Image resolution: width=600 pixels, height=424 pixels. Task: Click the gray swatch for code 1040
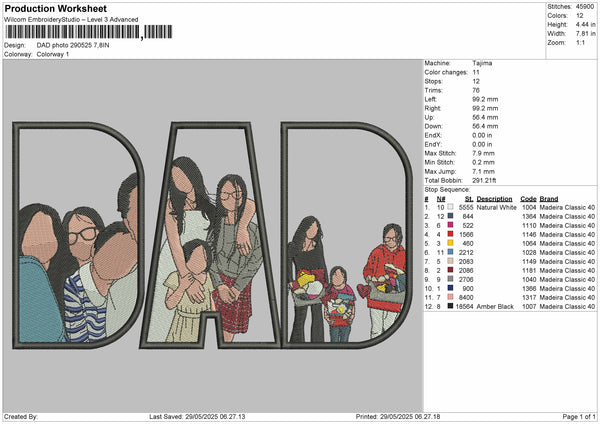450,279
